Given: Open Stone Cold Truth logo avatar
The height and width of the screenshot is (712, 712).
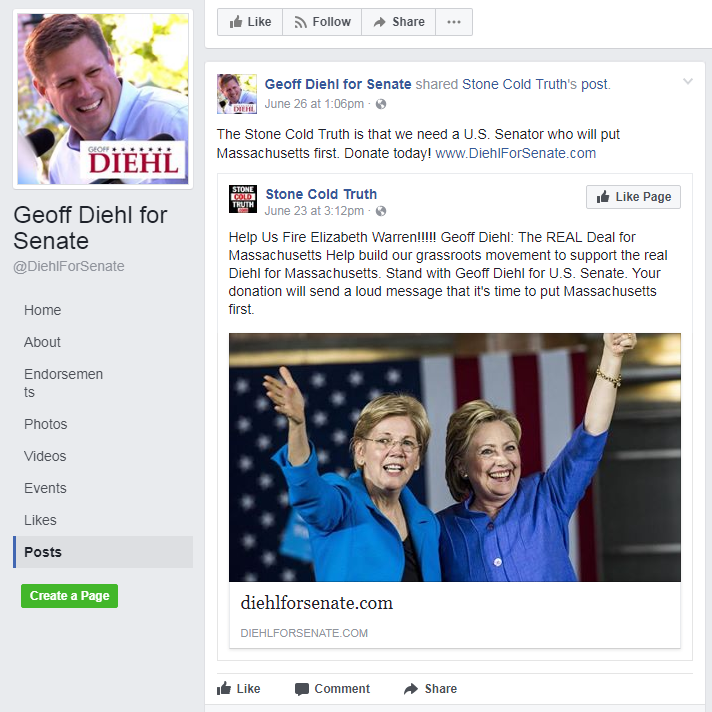Looking at the screenshot, I should [x=243, y=199].
